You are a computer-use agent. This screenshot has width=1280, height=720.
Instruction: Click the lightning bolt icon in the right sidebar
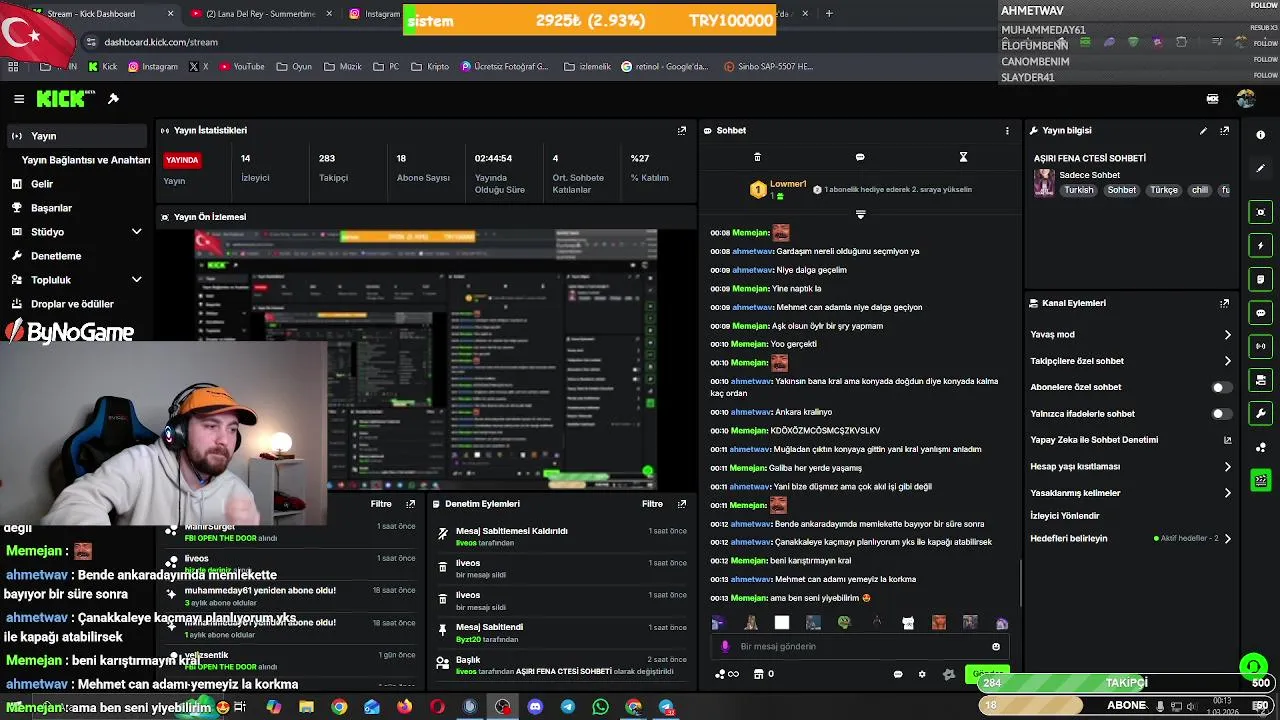1260,246
